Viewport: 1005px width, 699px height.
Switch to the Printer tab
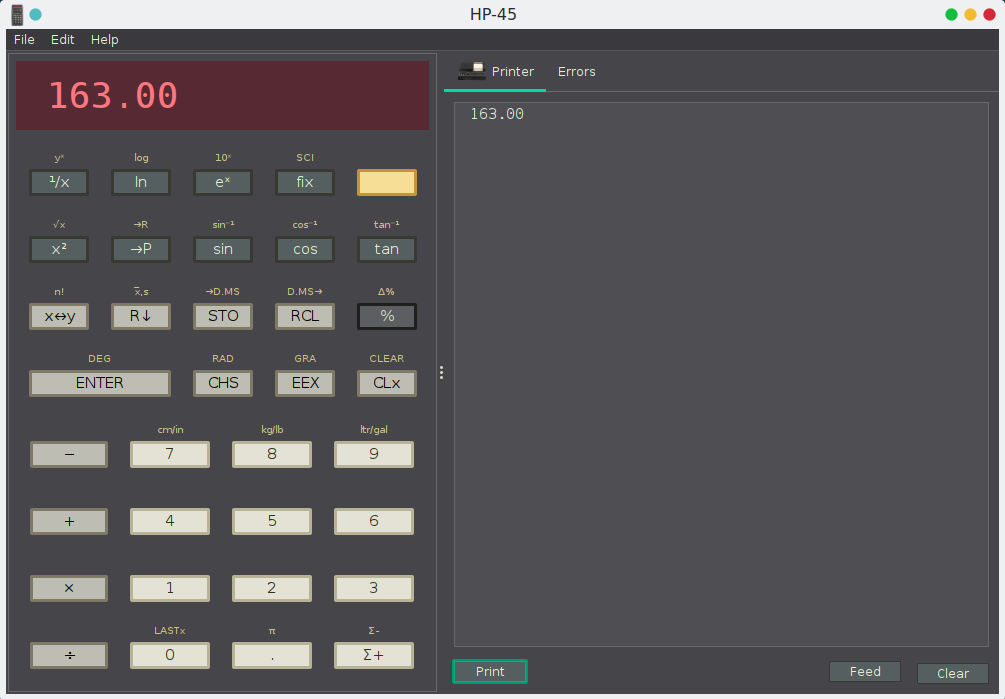(495, 72)
